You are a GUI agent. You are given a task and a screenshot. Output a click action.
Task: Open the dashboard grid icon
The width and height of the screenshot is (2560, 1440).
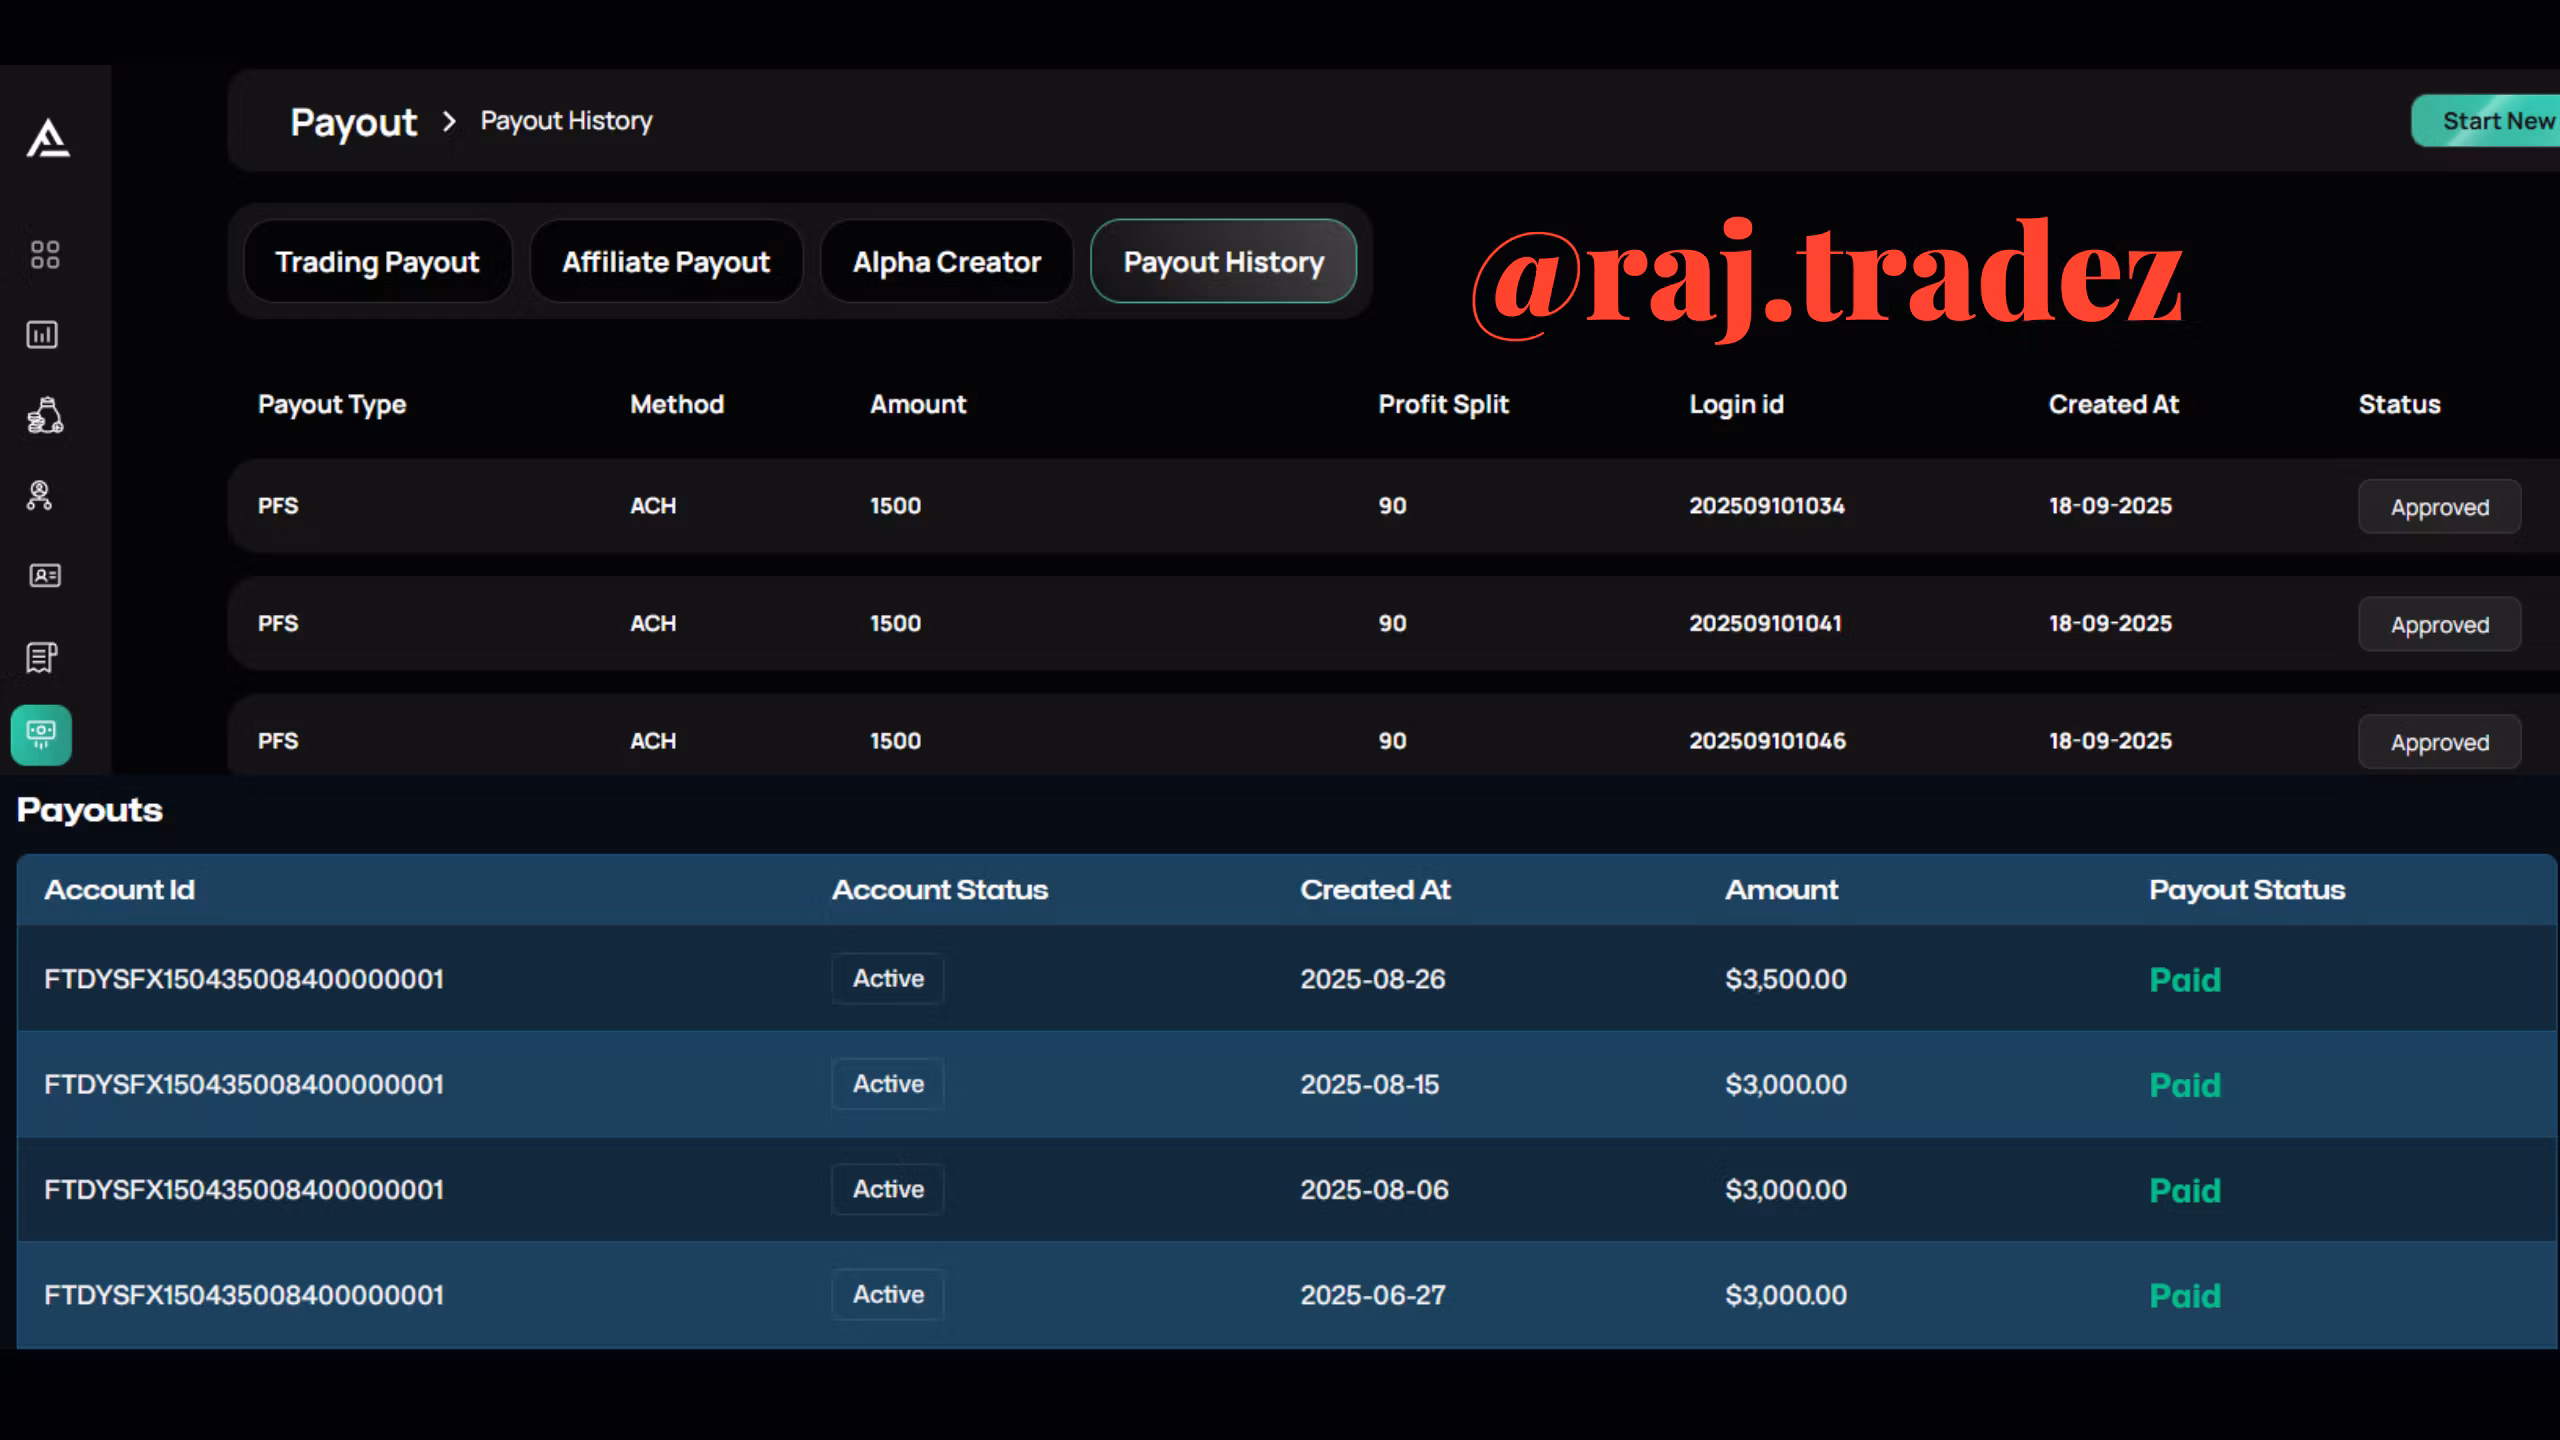(x=44, y=254)
